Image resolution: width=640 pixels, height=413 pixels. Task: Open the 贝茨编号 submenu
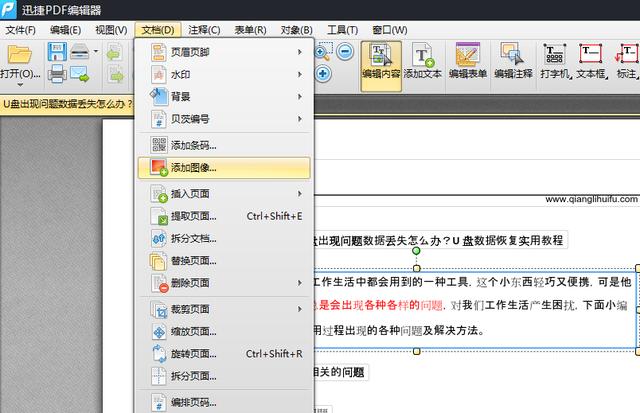[x=224, y=119]
